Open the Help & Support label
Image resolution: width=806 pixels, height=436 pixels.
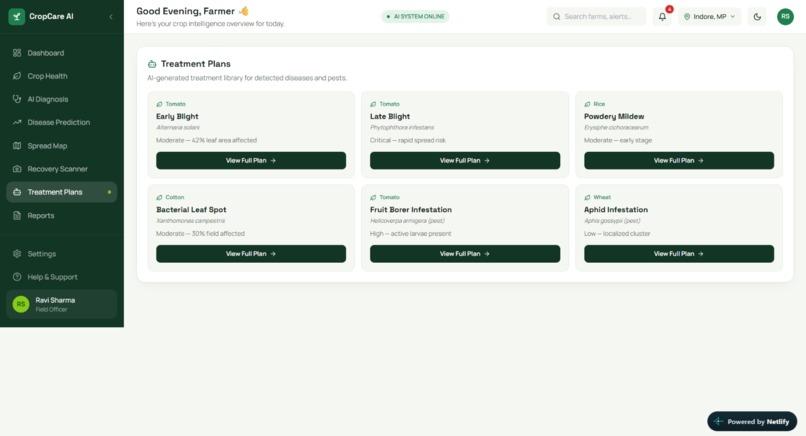coord(52,277)
